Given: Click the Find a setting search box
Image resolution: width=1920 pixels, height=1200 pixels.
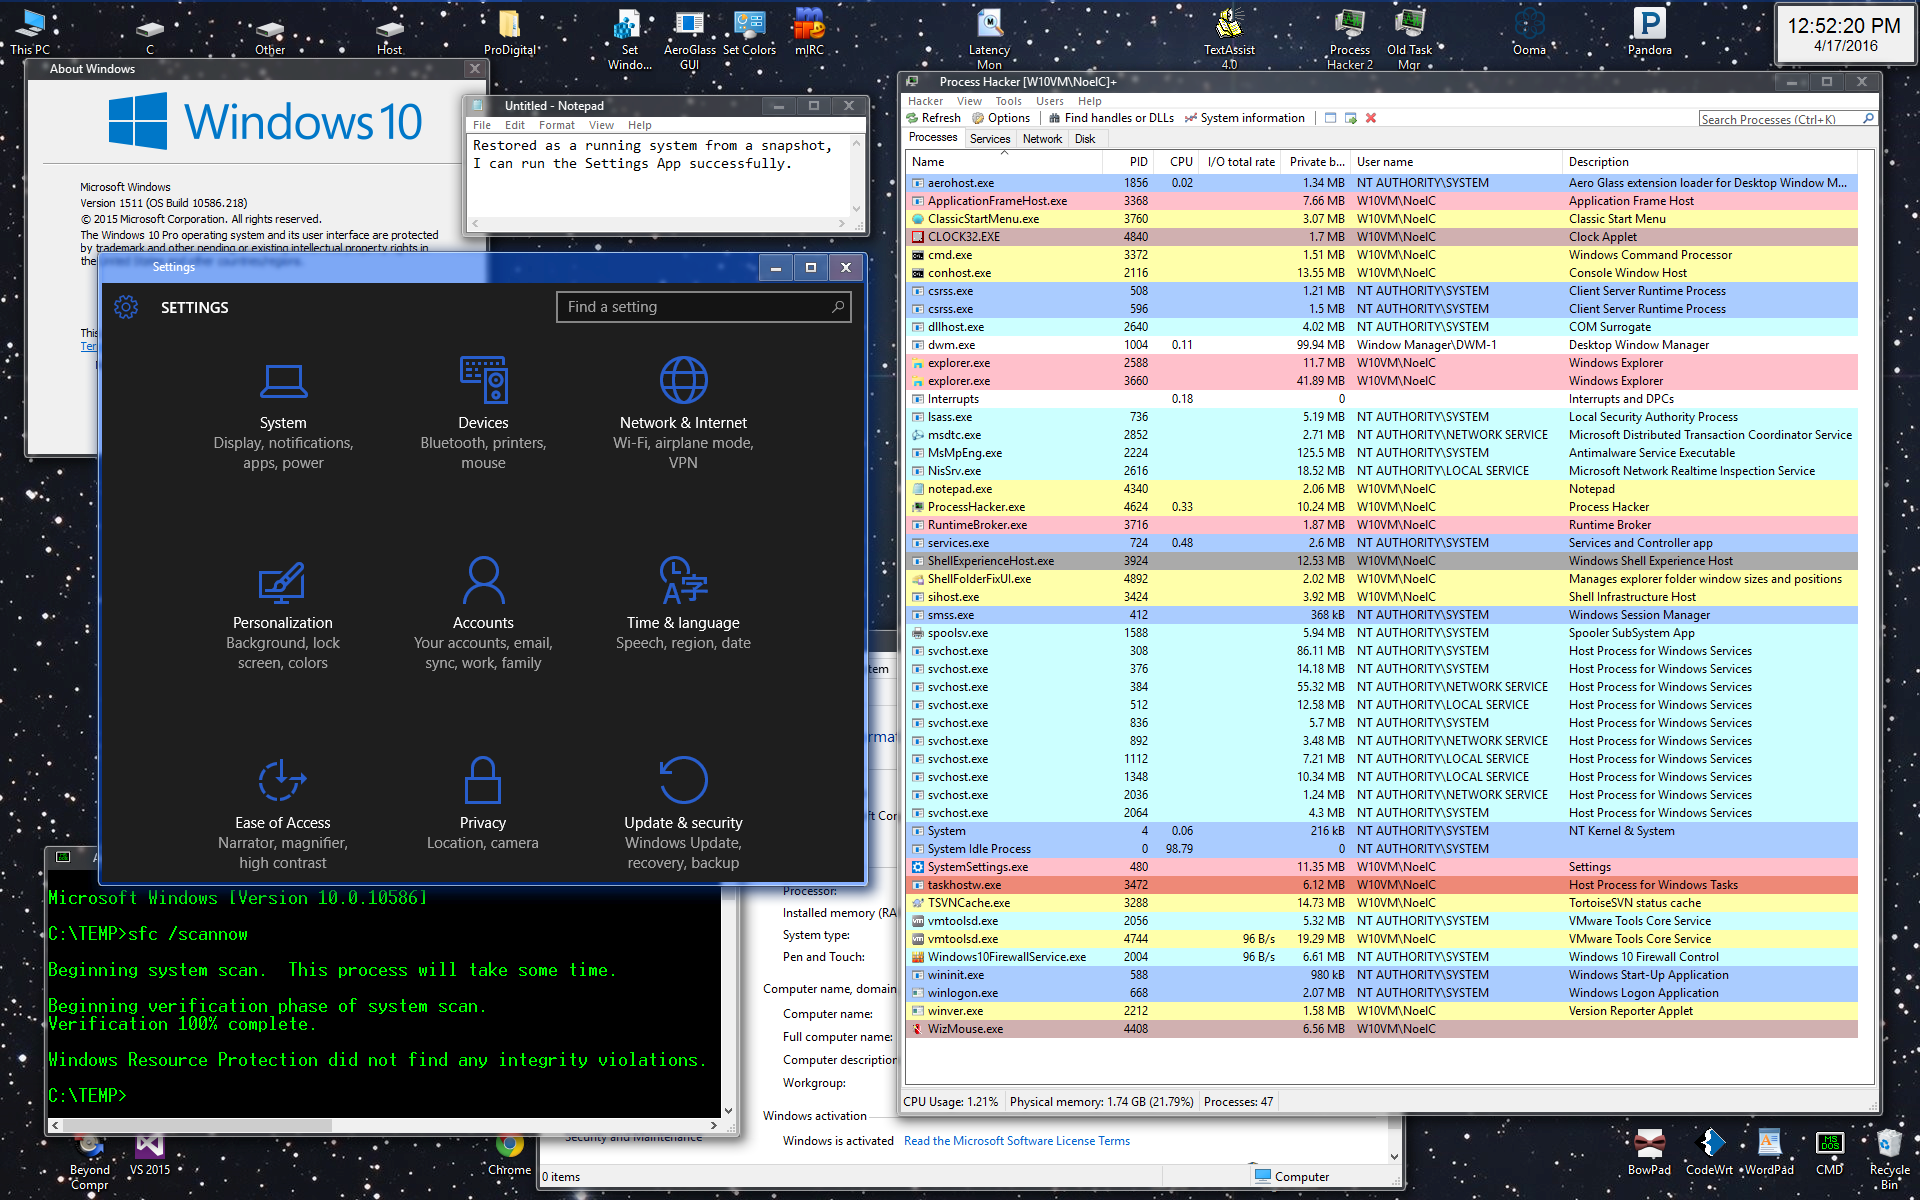Looking at the screenshot, I should click(x=703, y=307).
